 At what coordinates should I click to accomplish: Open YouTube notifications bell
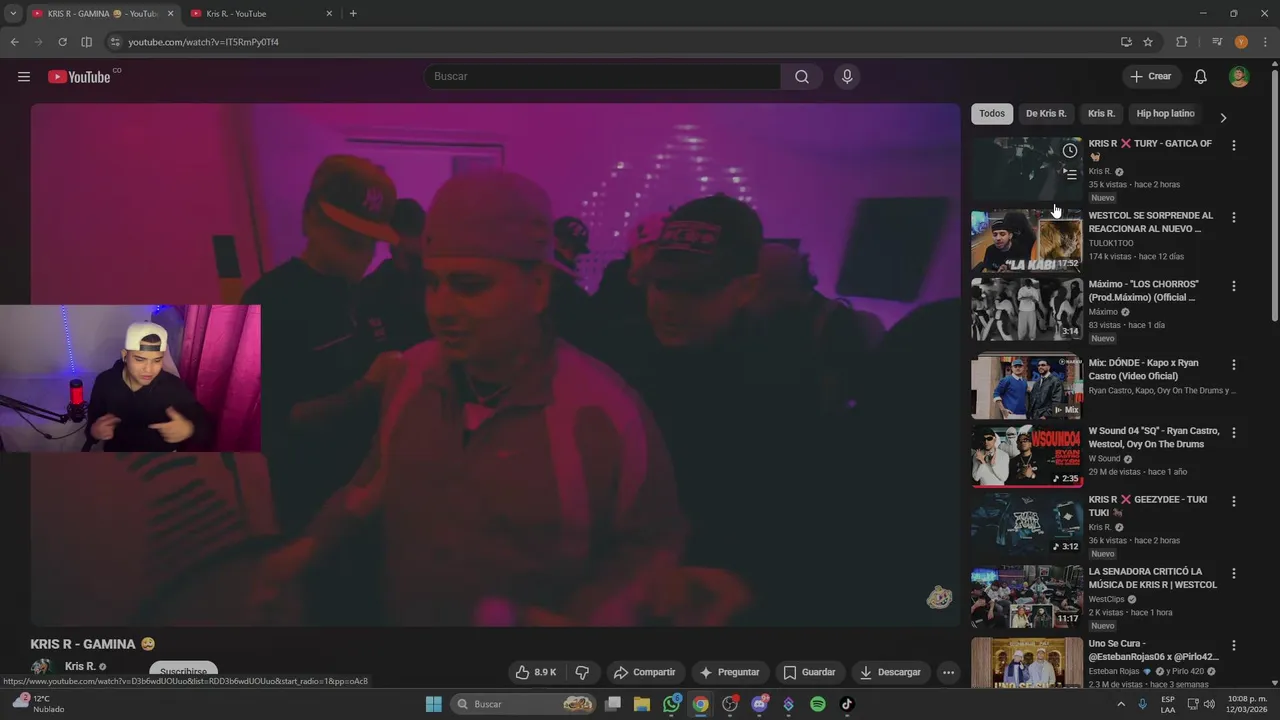pos(1201,77)
